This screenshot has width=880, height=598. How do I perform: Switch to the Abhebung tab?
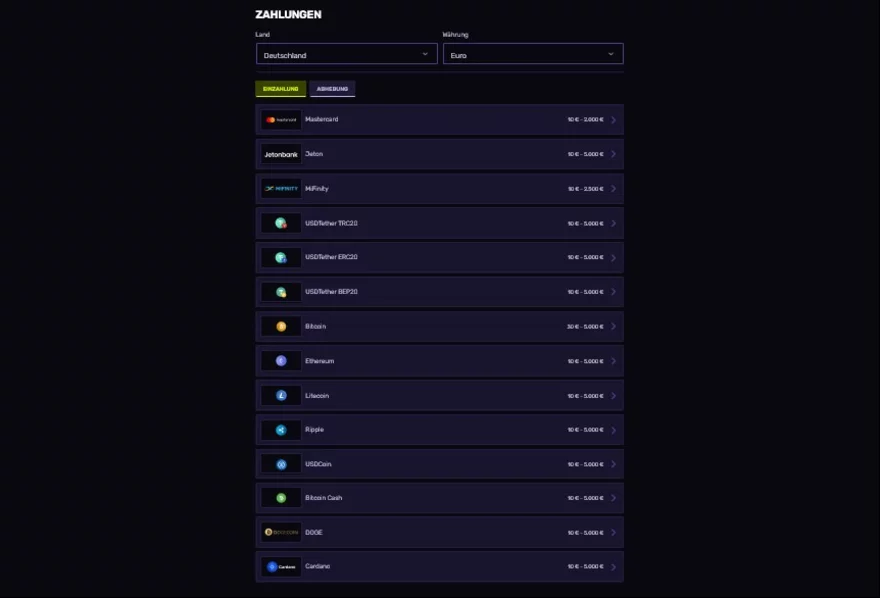[332, 89]
